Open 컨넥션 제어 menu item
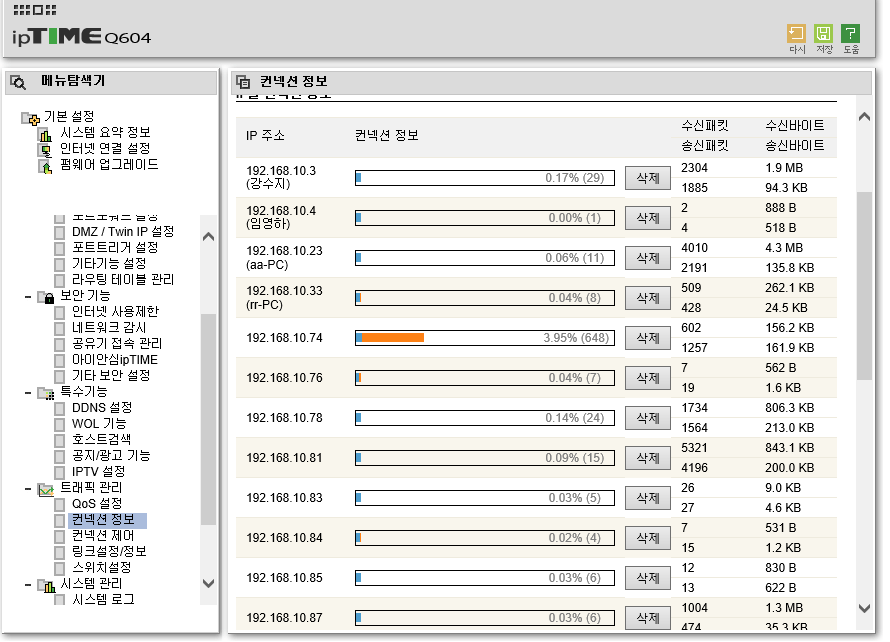 pyautogui.click(x=103, y=535)
